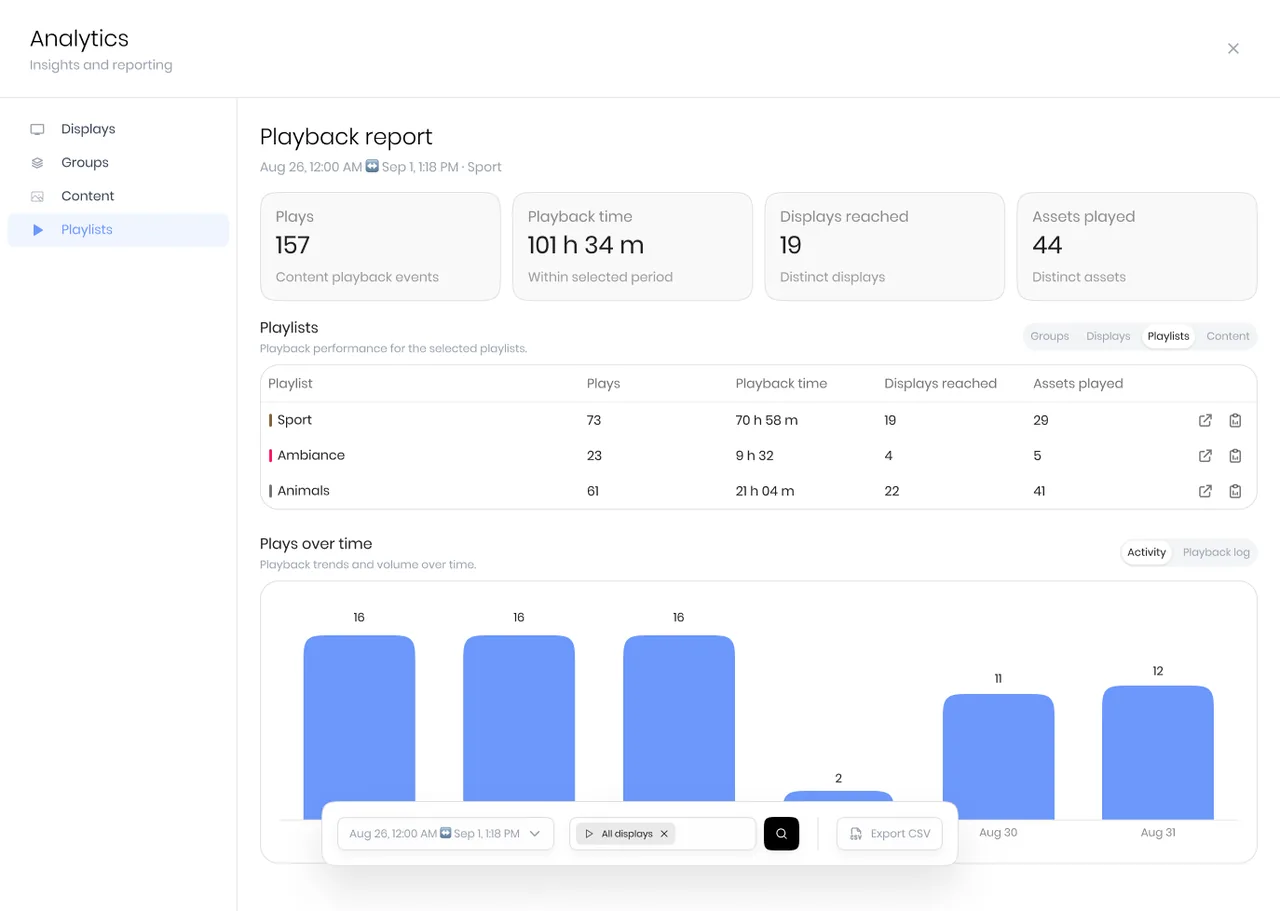Switch to the Content tab

tap(1227, 336)
